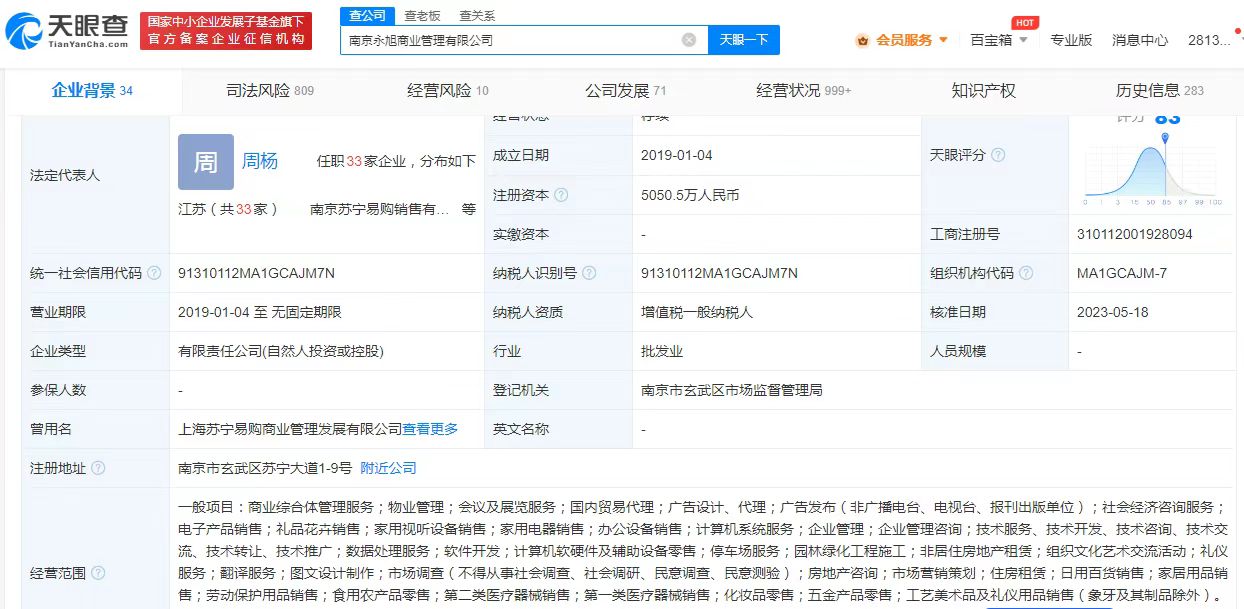Click the 会员服务 crown icon
Screen dimensions: 1244x609
tap(863, 40)
